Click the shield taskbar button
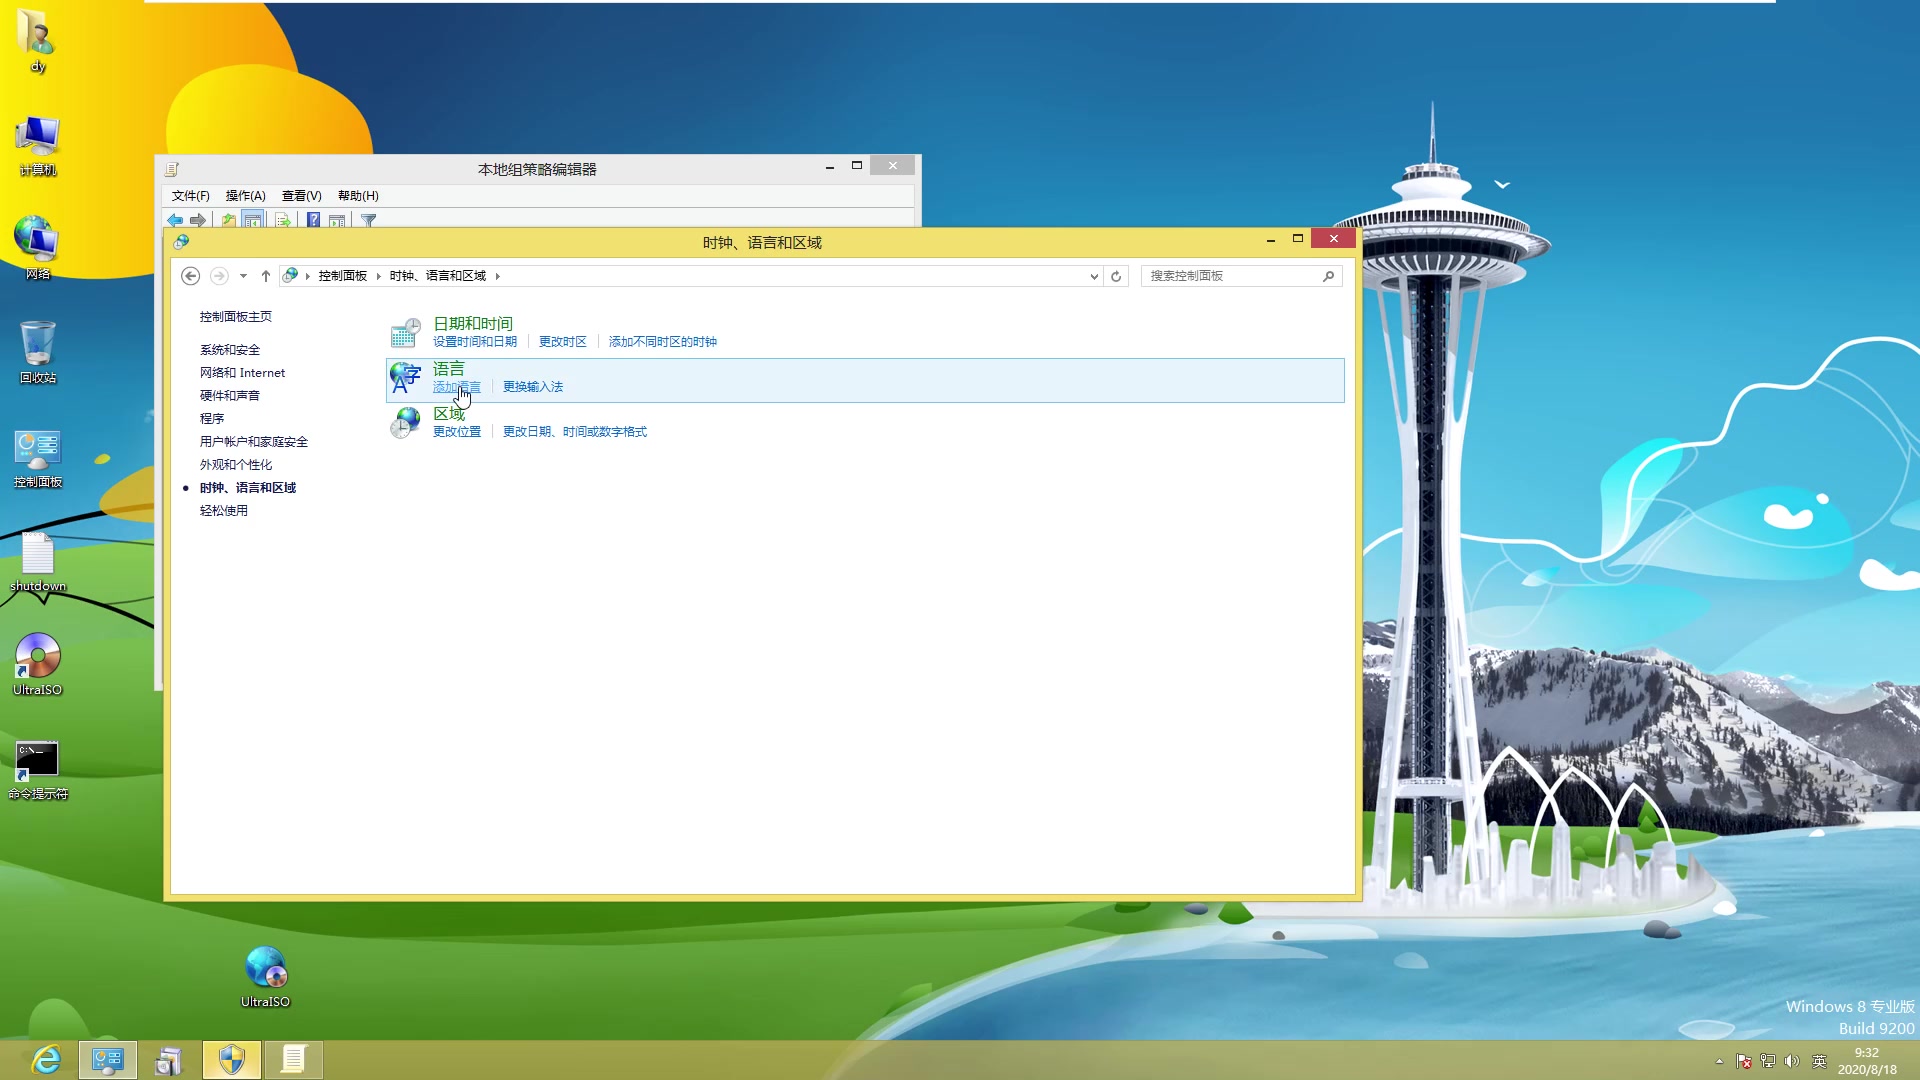Image resolution: width=1920 pixels, height=1080 pixels. pyautogui.click(x=232, y=1060)
